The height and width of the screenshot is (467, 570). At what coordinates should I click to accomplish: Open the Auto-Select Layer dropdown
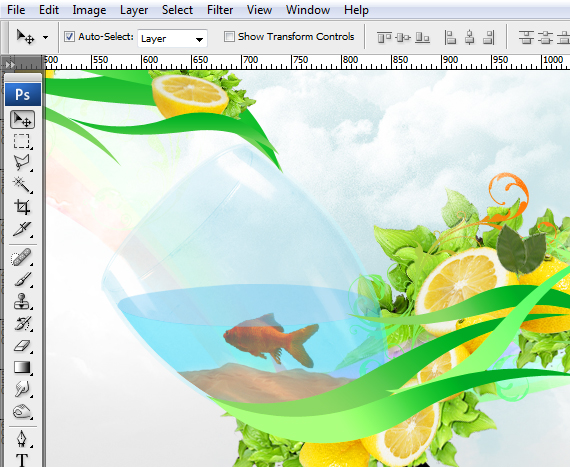point(172,39)
